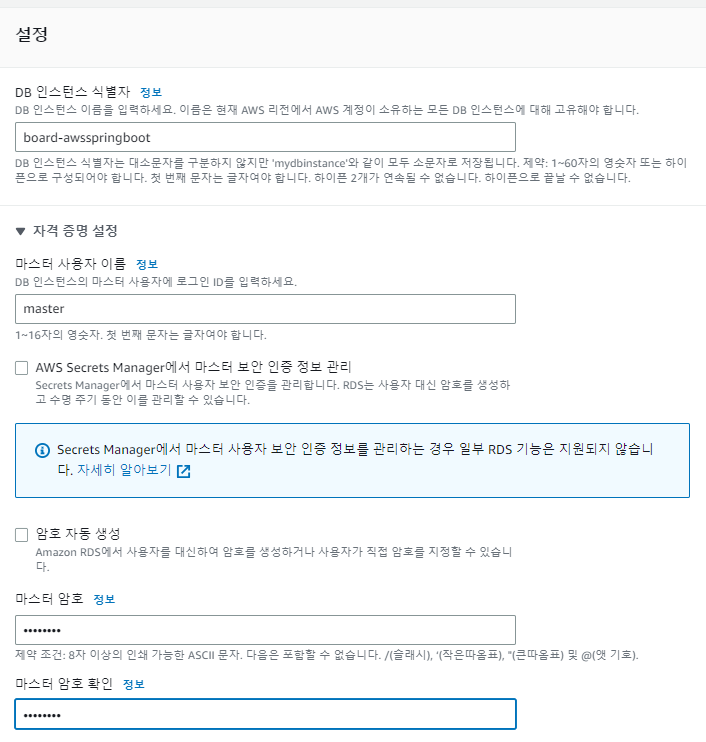Click the 자격 증명 설정 section heading text
This screenshot has height=742, width=706.
click(75, 231)
